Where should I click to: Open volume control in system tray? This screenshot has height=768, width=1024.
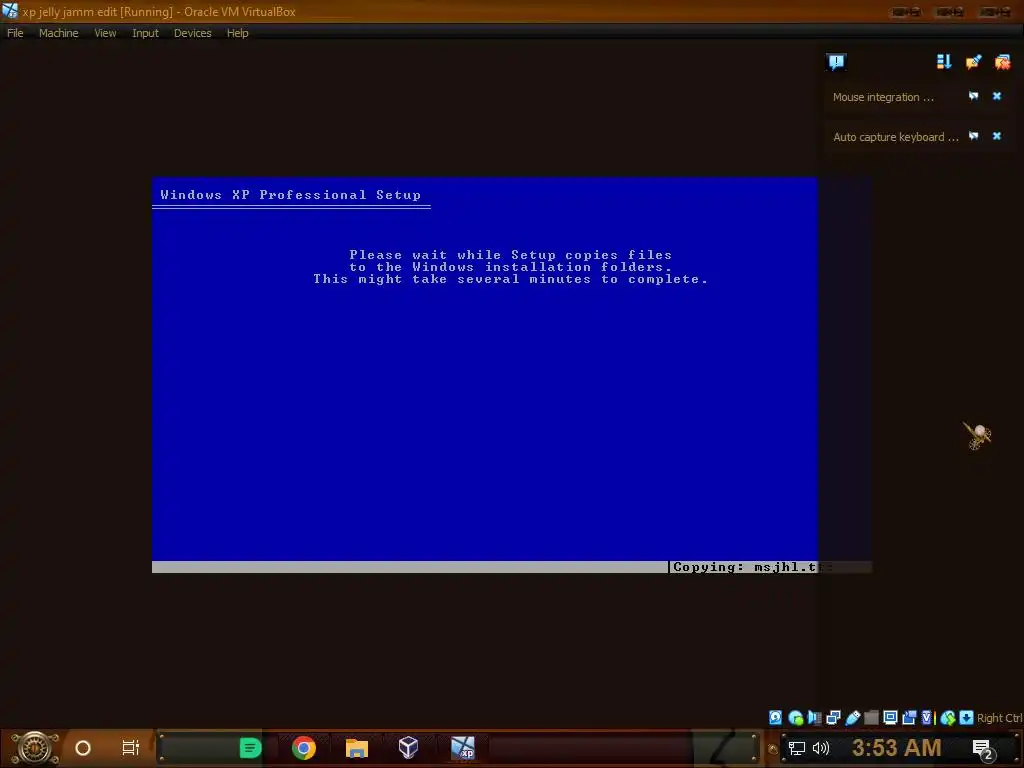821,748
